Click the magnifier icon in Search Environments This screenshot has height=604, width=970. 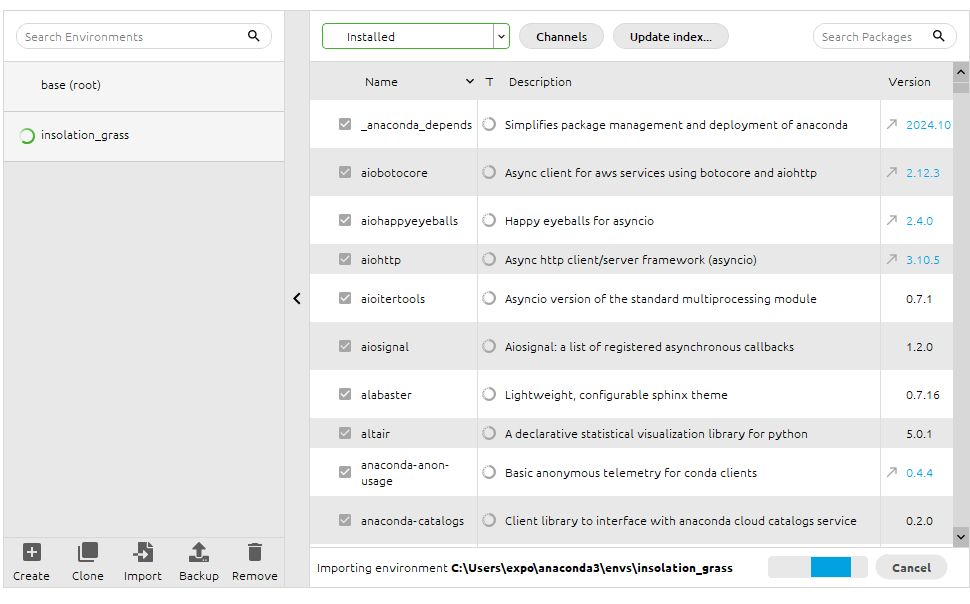(x=254, y=36)
